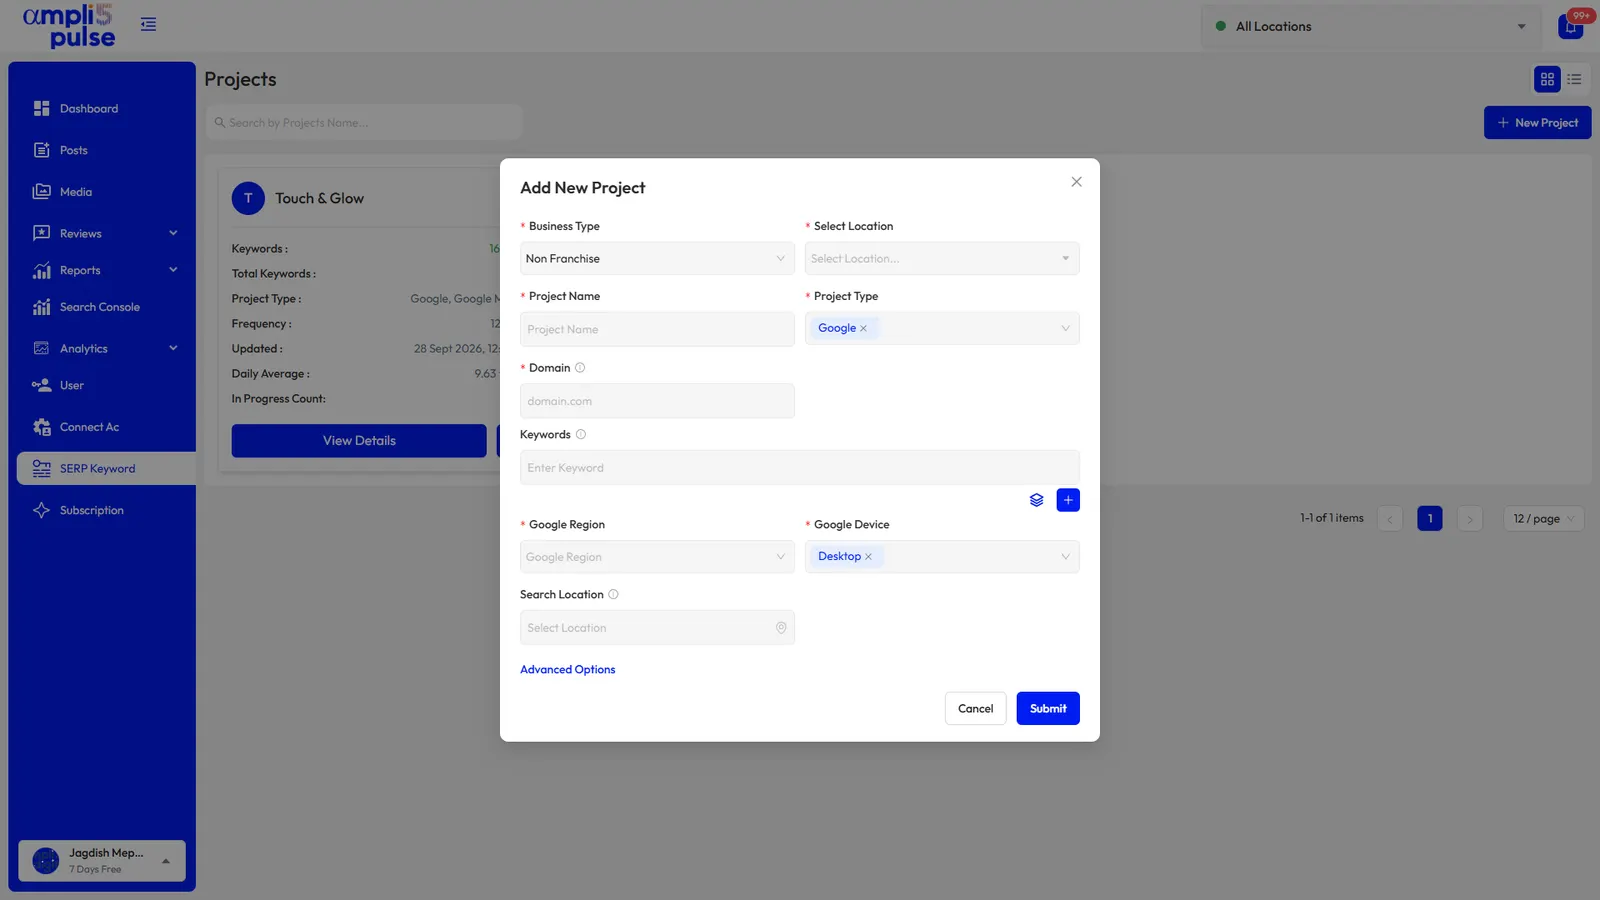The image size is (1600, 900).
Task: Click the Domain info icon
Action: pos(580,368)
